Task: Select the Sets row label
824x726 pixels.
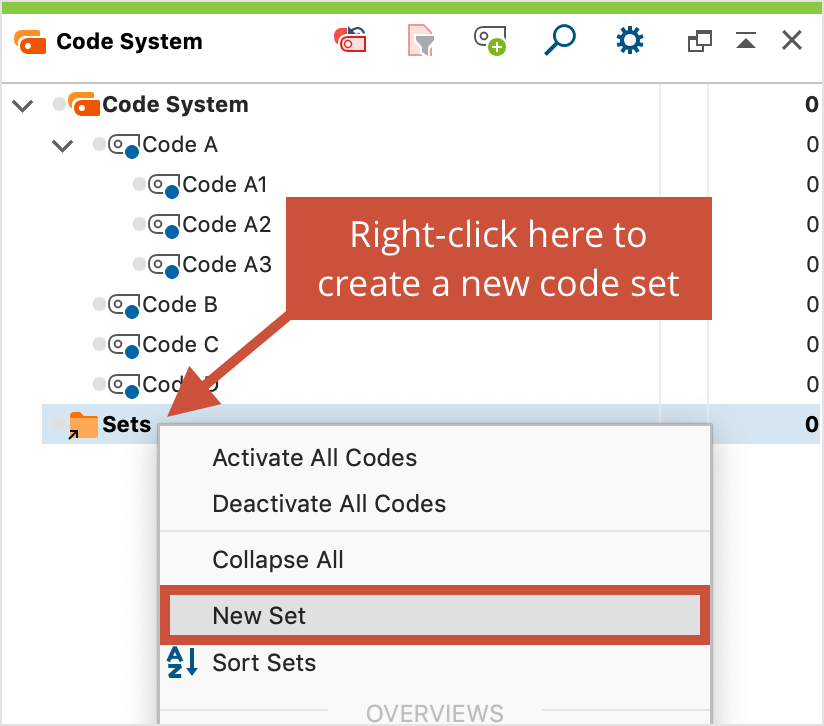Action: point(127,424)
